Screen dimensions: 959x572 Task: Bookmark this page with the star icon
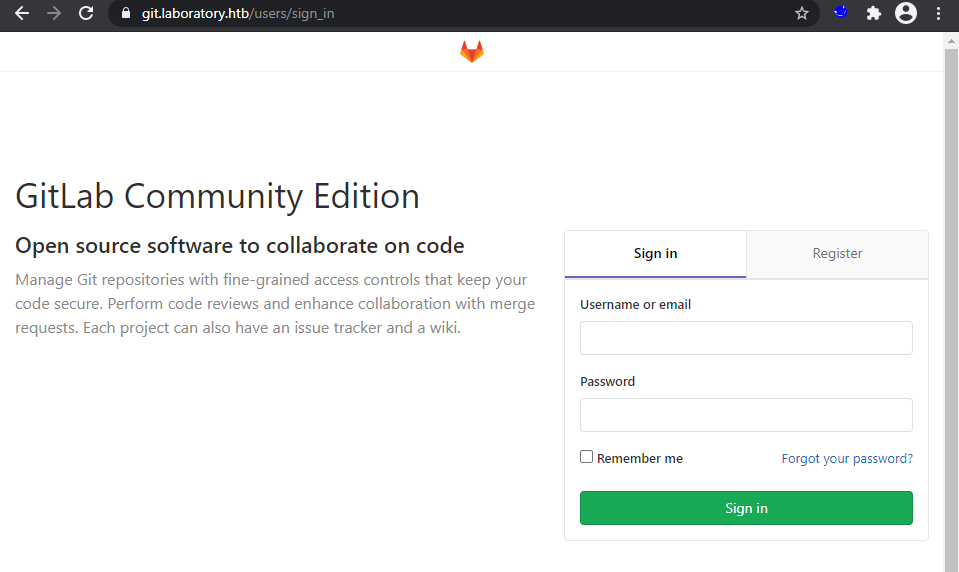point(801,14)
